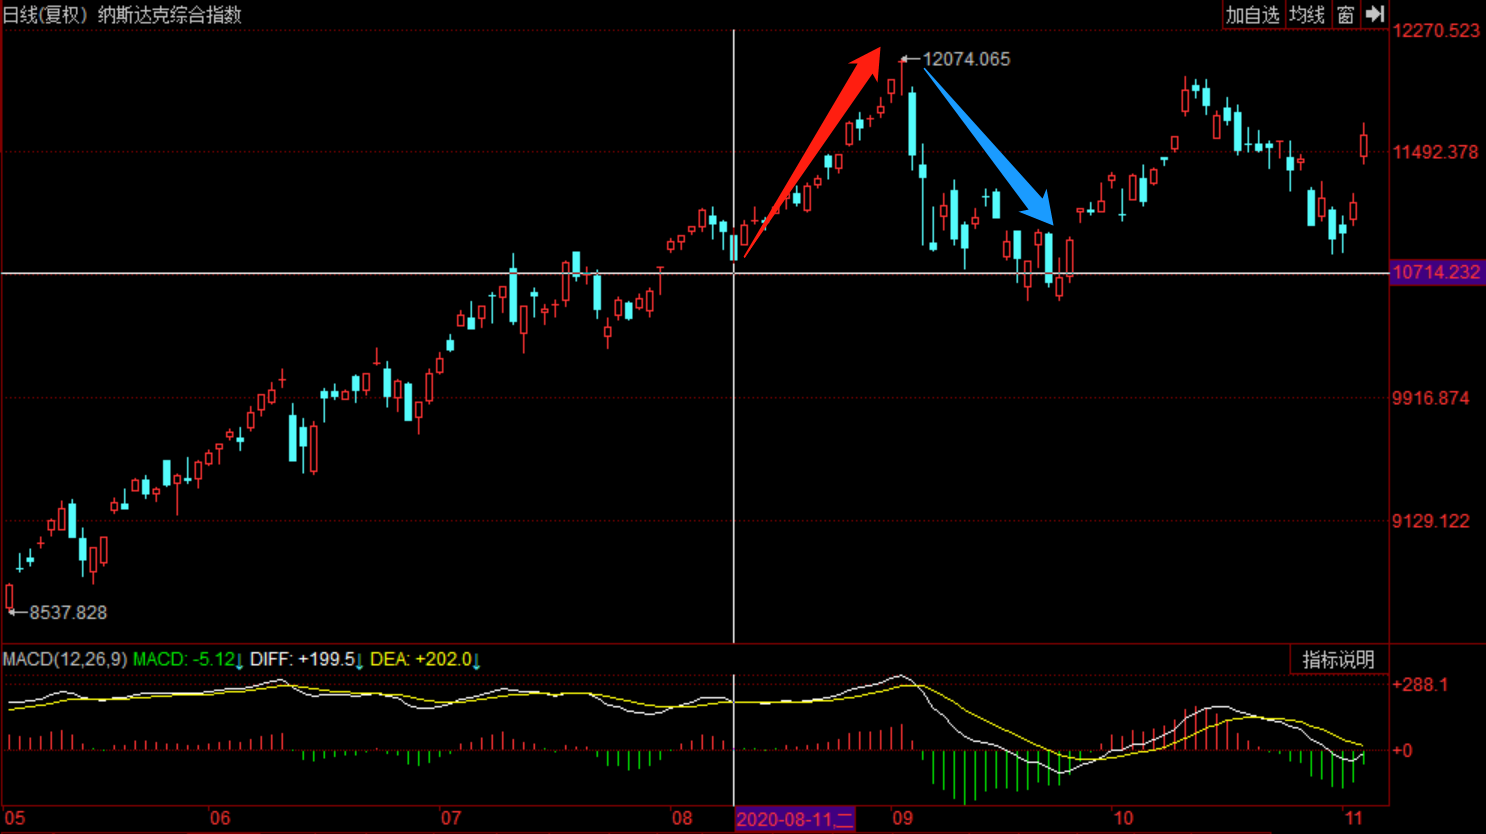Screen dimensions: 1486x834
Task: Click the 11 month label on timeline
Action: tap(1353, 818)
